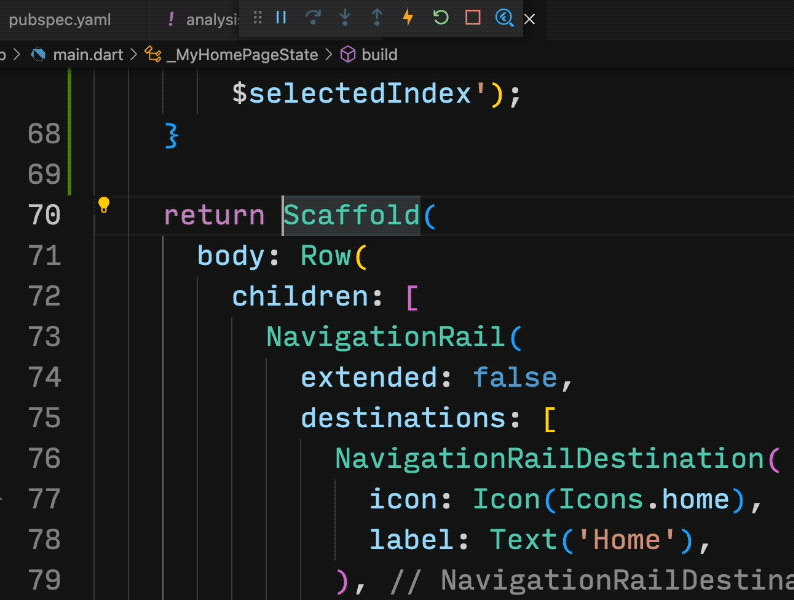Close the tab using the X button
Viewport: 794px width, 600px height.
(x=530, y=19)
